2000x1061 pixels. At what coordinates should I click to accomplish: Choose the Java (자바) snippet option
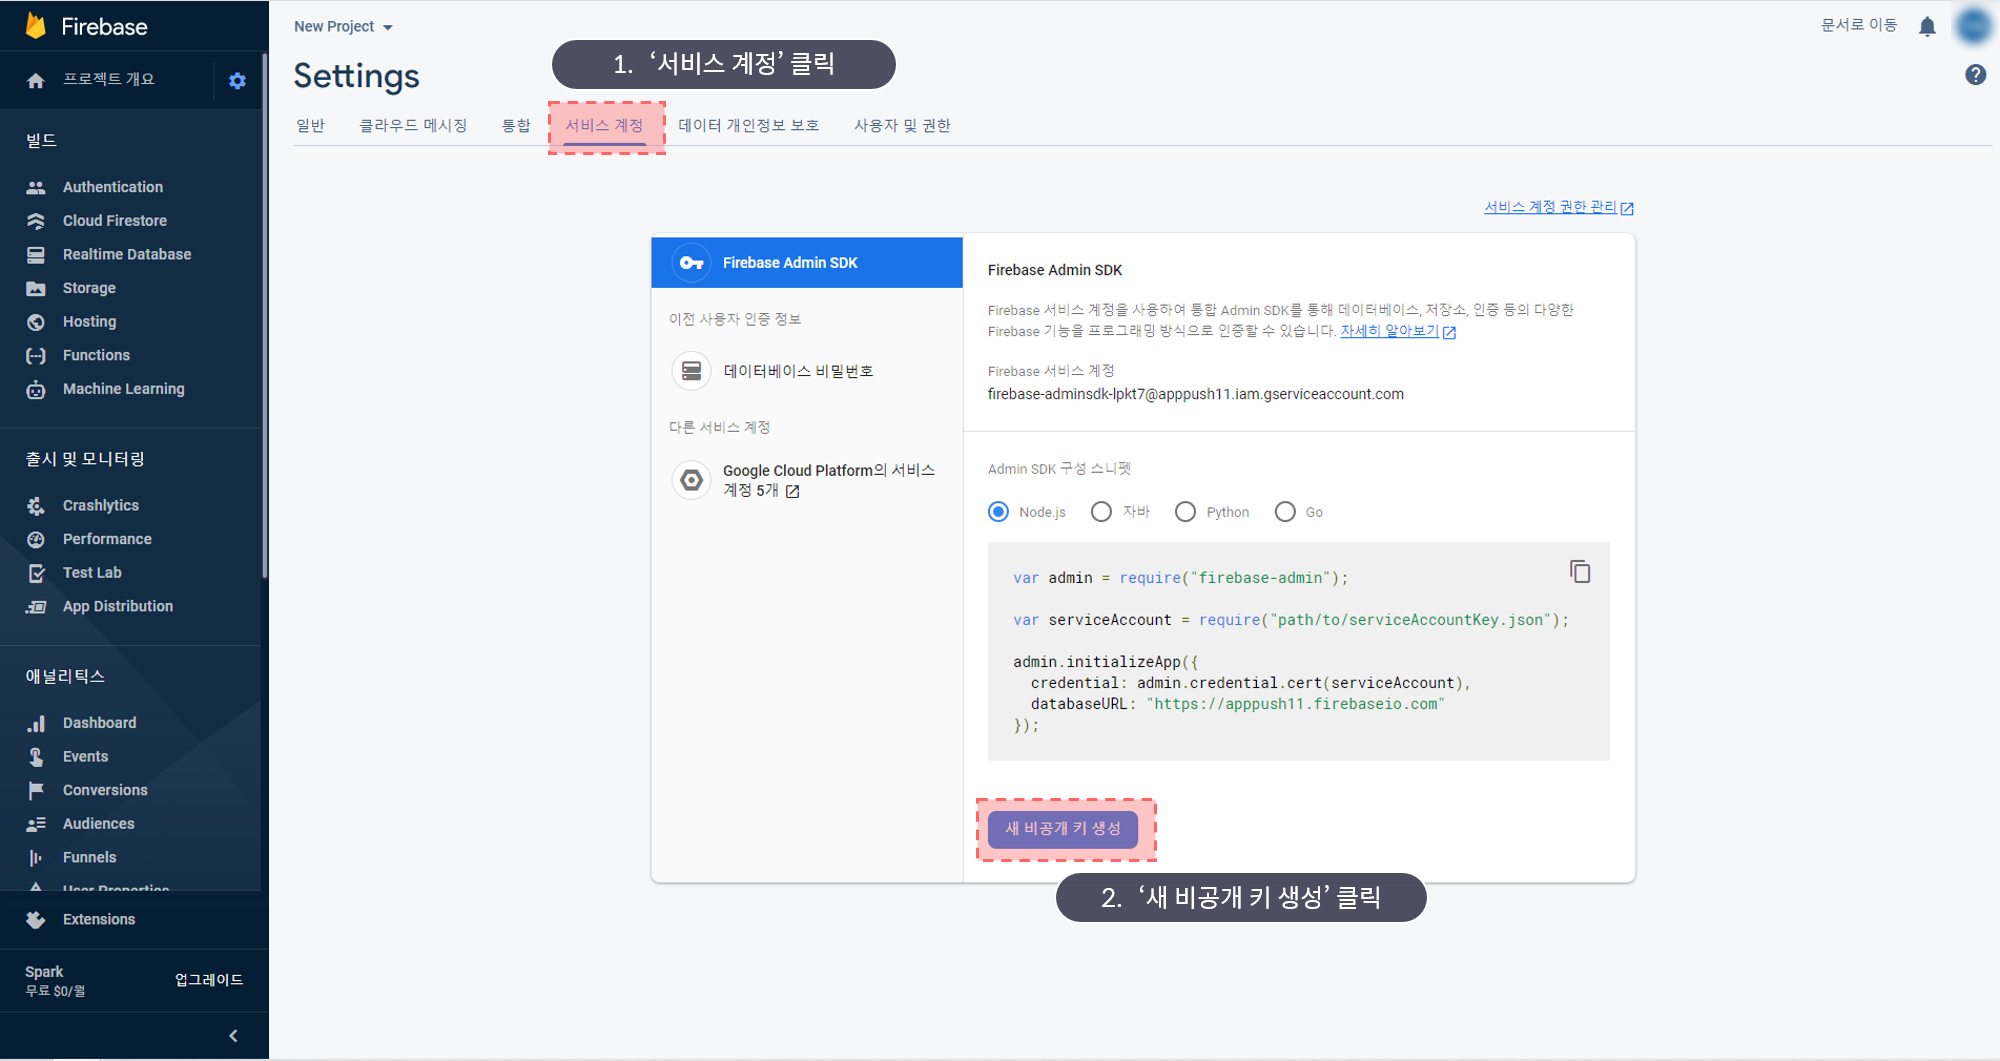click(x=1101, y=512)
